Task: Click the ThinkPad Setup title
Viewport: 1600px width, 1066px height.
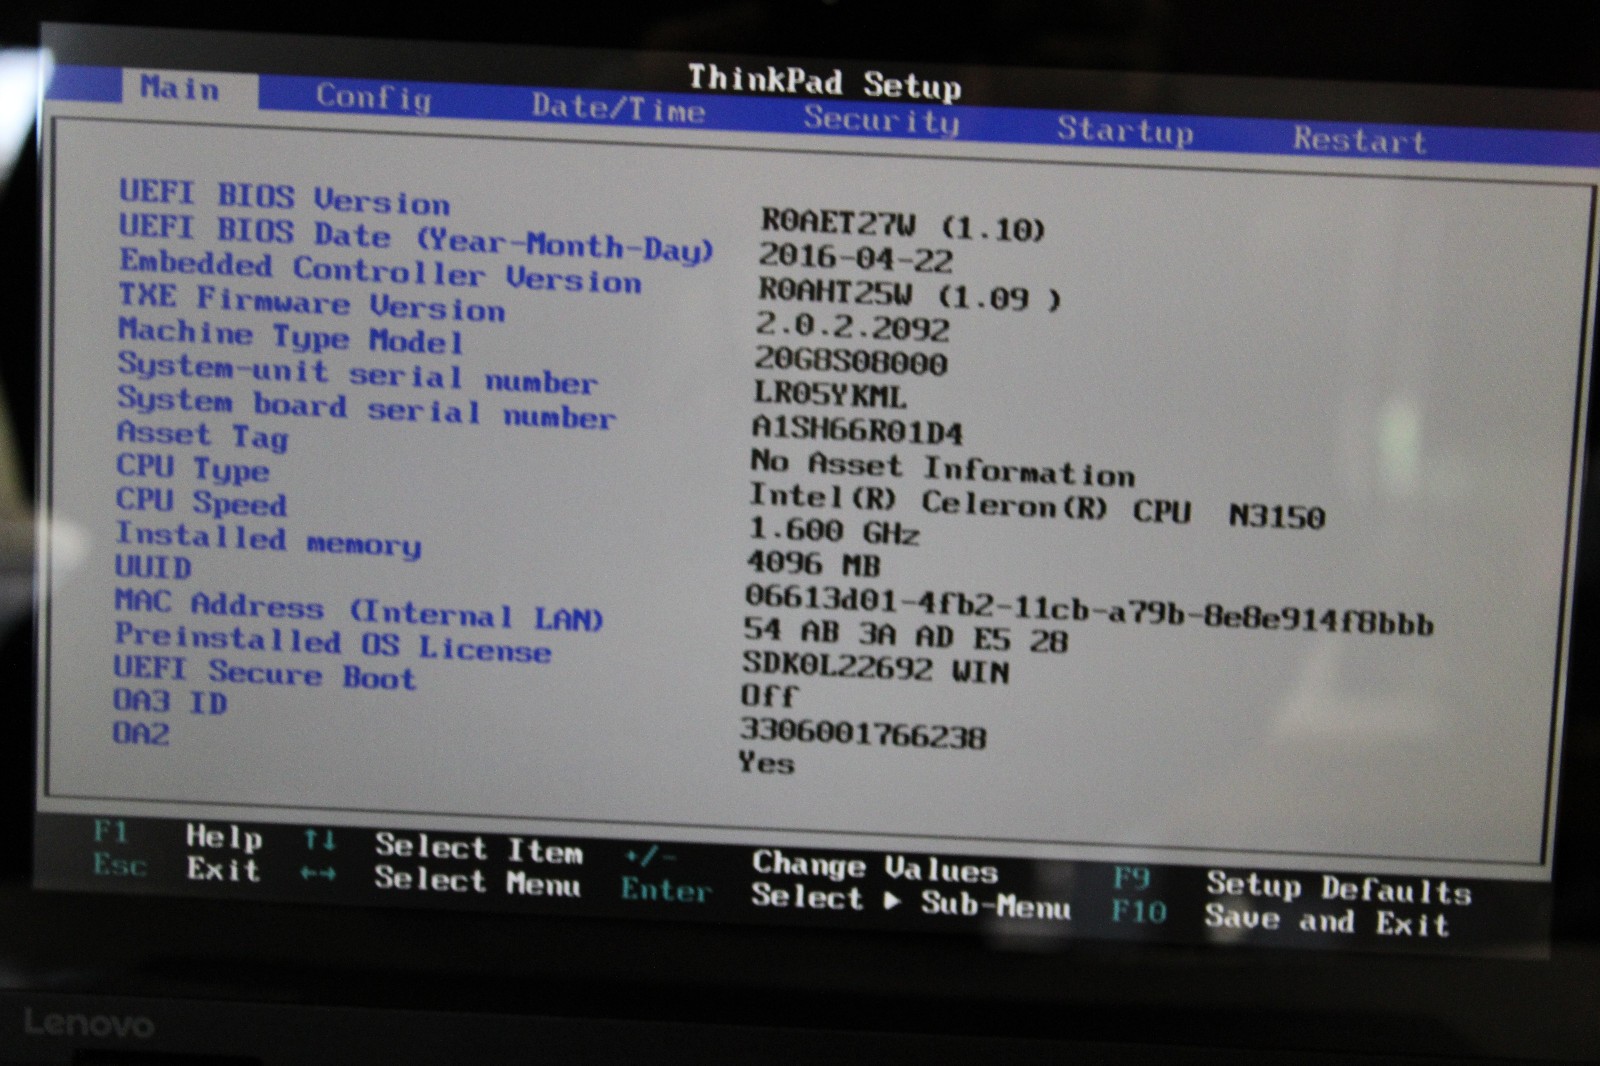Action: pyautogui.click(x=825, y=81)
